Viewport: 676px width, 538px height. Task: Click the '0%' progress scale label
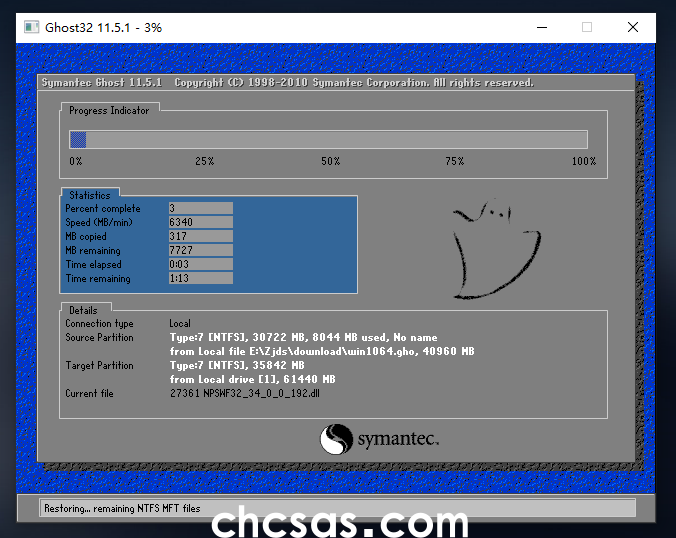(76, 161)
